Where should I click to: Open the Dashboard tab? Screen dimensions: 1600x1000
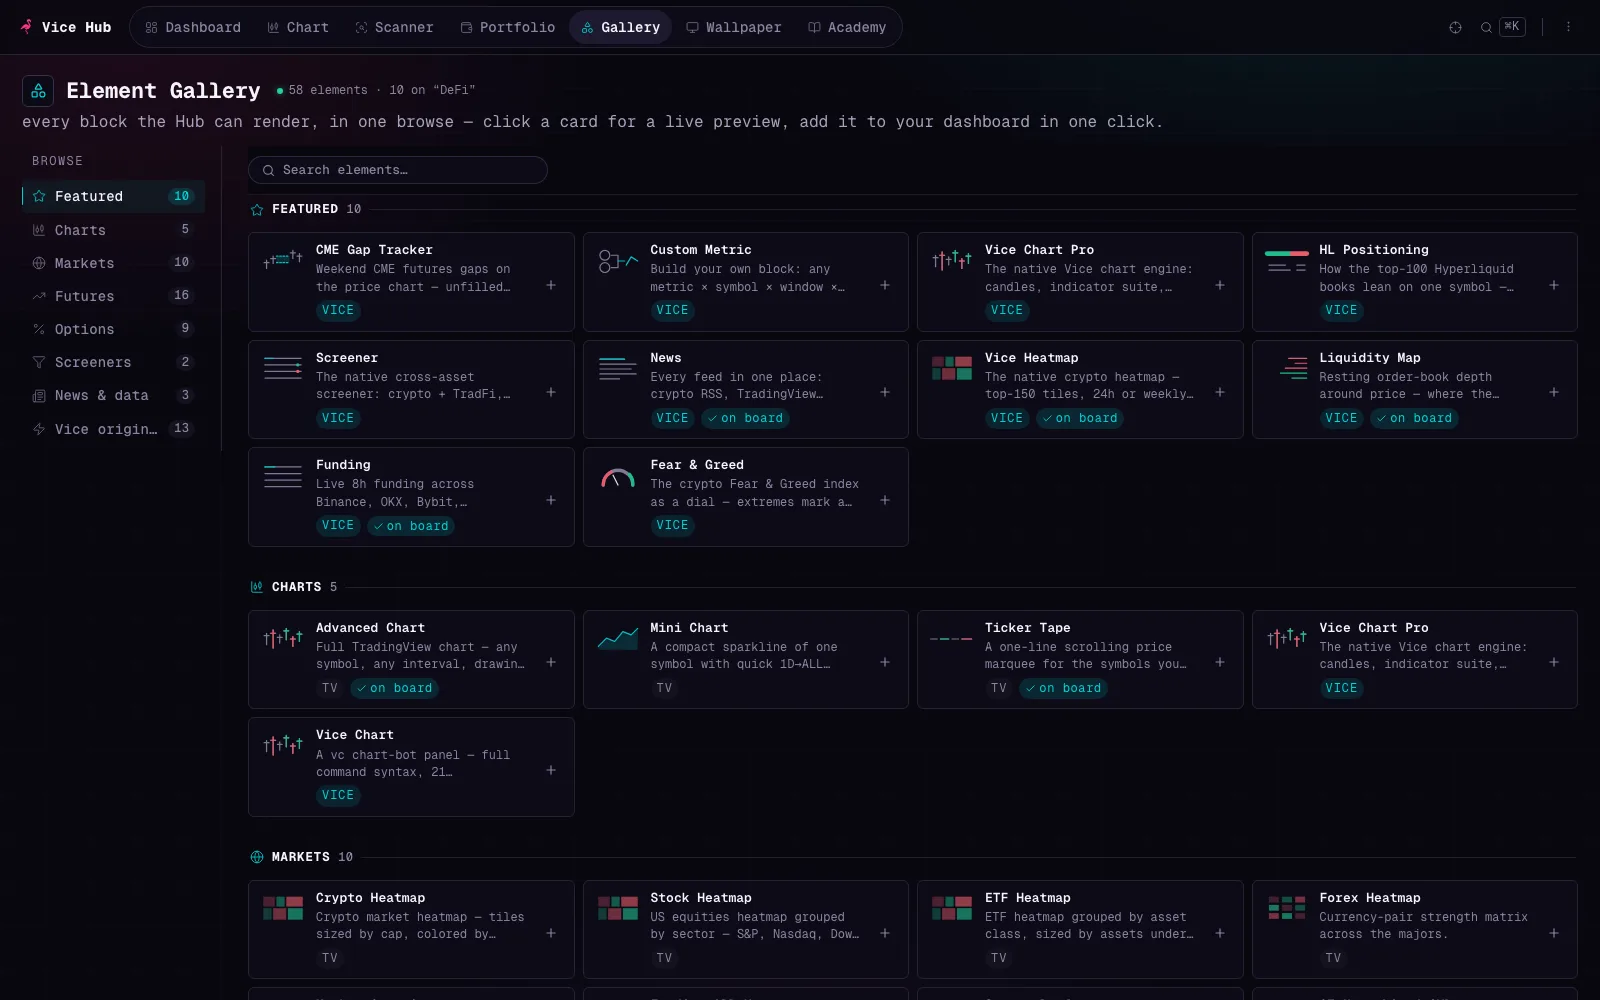point(193,27)
